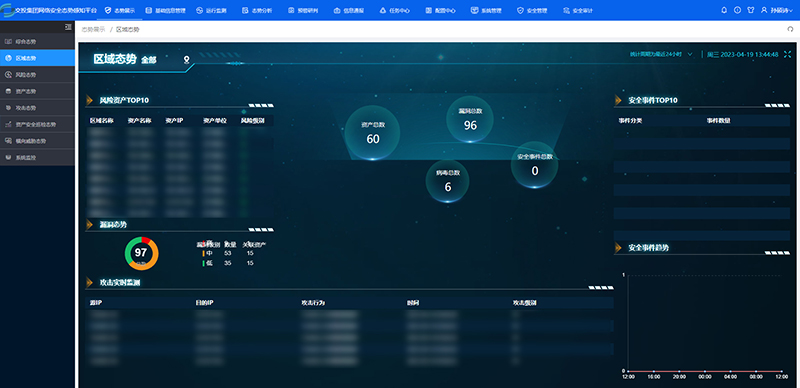Screen dimensions: 800x388
Task: Click the vulnerability donut chart showing 97
Action: tap(141, 253)
